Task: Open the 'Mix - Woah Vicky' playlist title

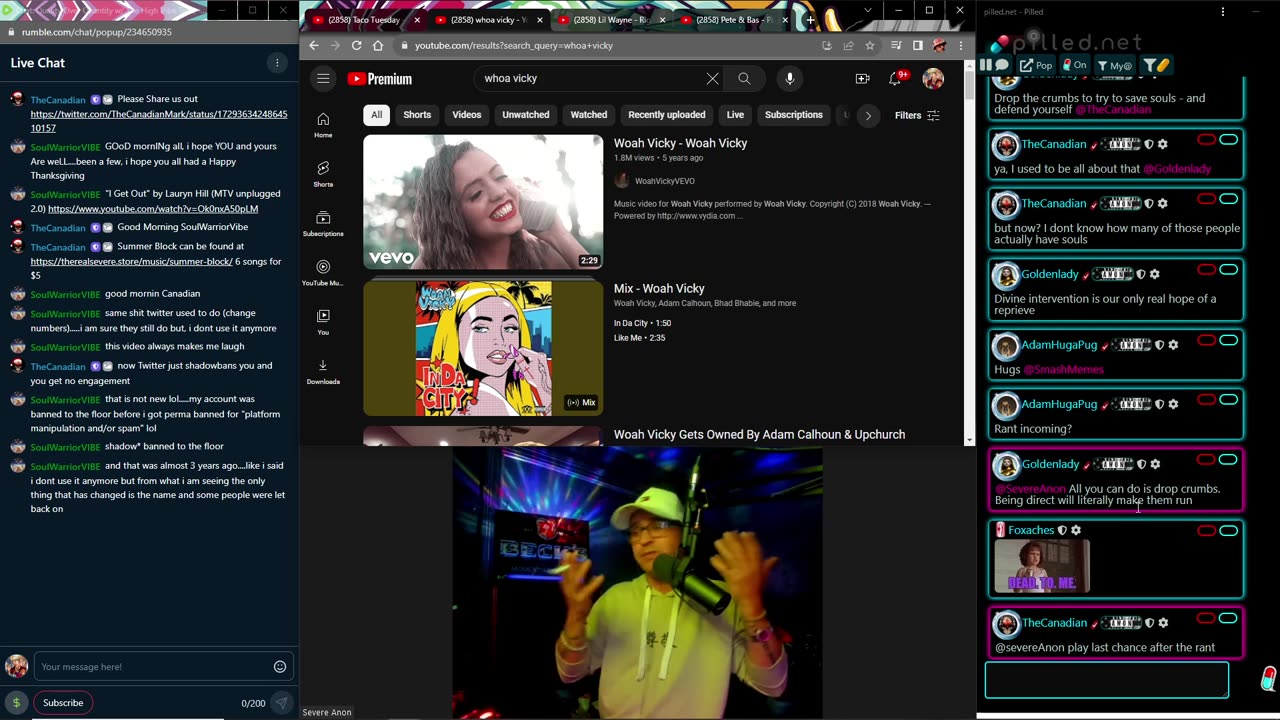Action: pos(659,288)
